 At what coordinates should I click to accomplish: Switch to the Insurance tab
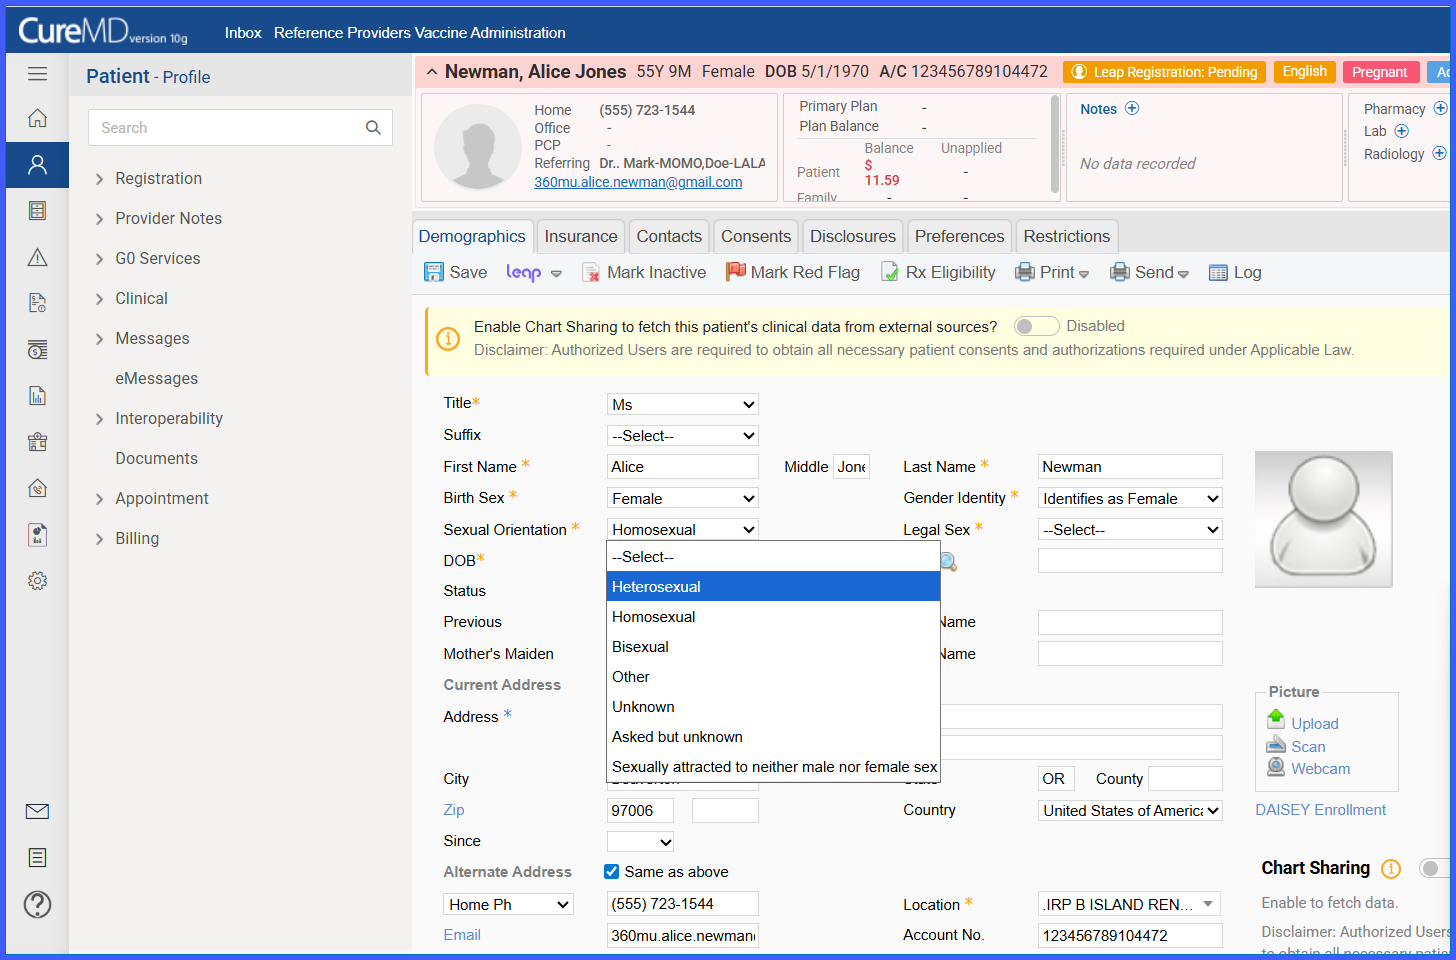[580, 236]
